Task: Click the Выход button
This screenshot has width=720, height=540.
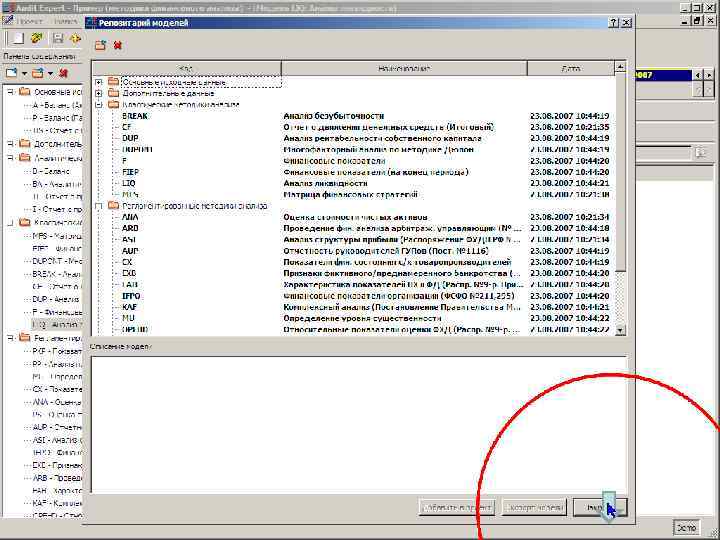Action: pos(600,507)
